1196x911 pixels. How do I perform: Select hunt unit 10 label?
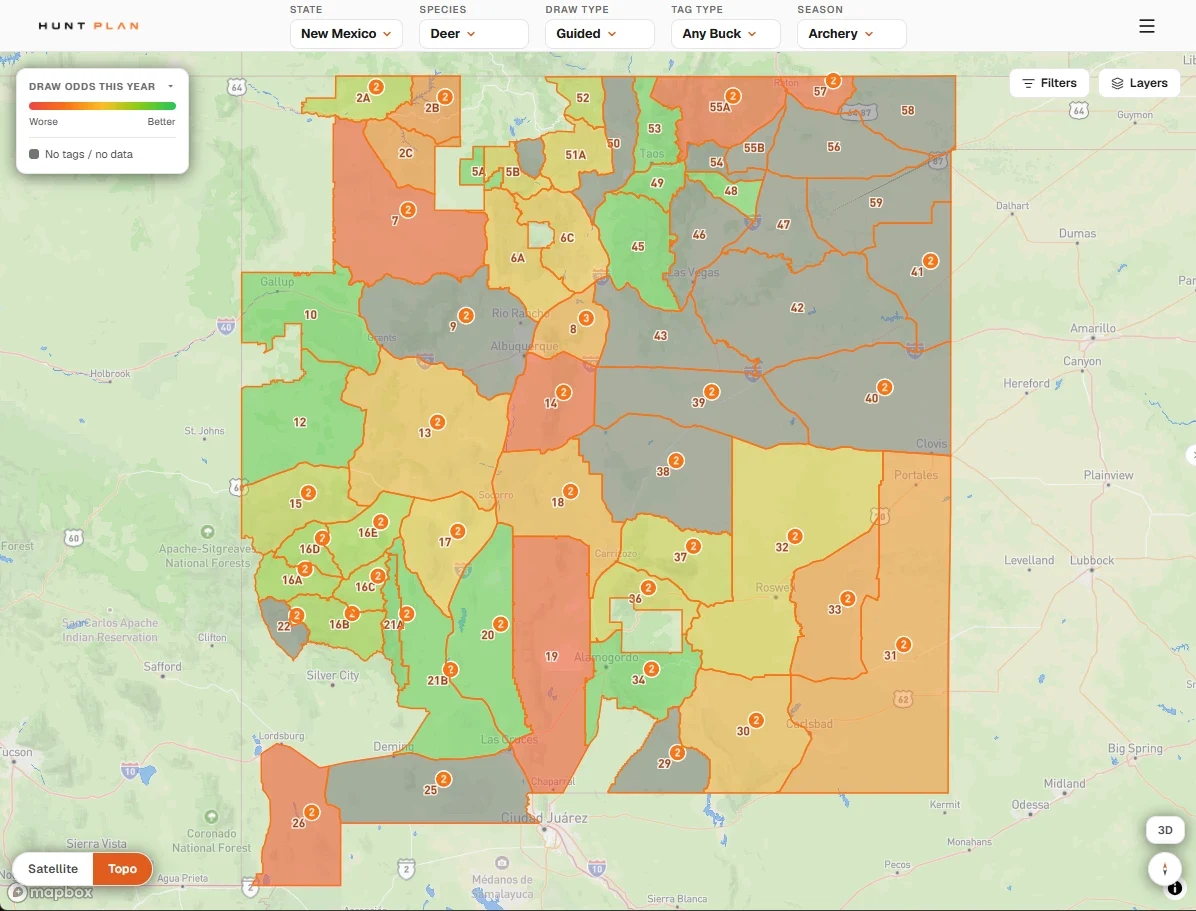click(x=310, y=314)
